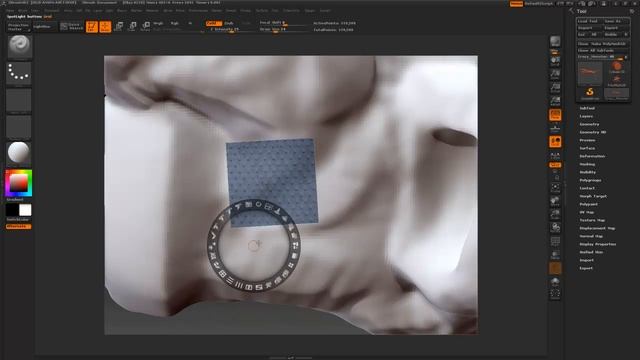Toggle Persp perspective view
Image resolution: width=640 pixels, height=360 pixels.
[555, 115]
